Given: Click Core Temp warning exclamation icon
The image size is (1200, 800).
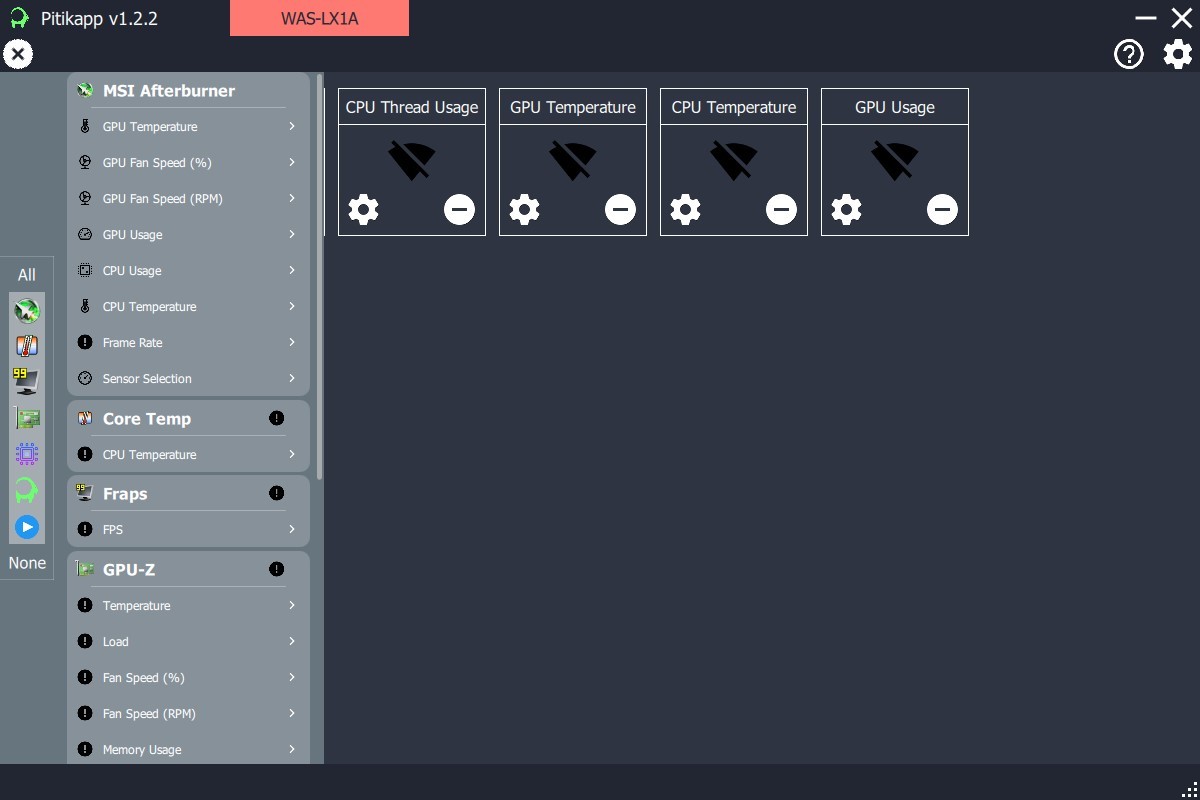Looking at the screenshot, I should (x=277, y=418).
